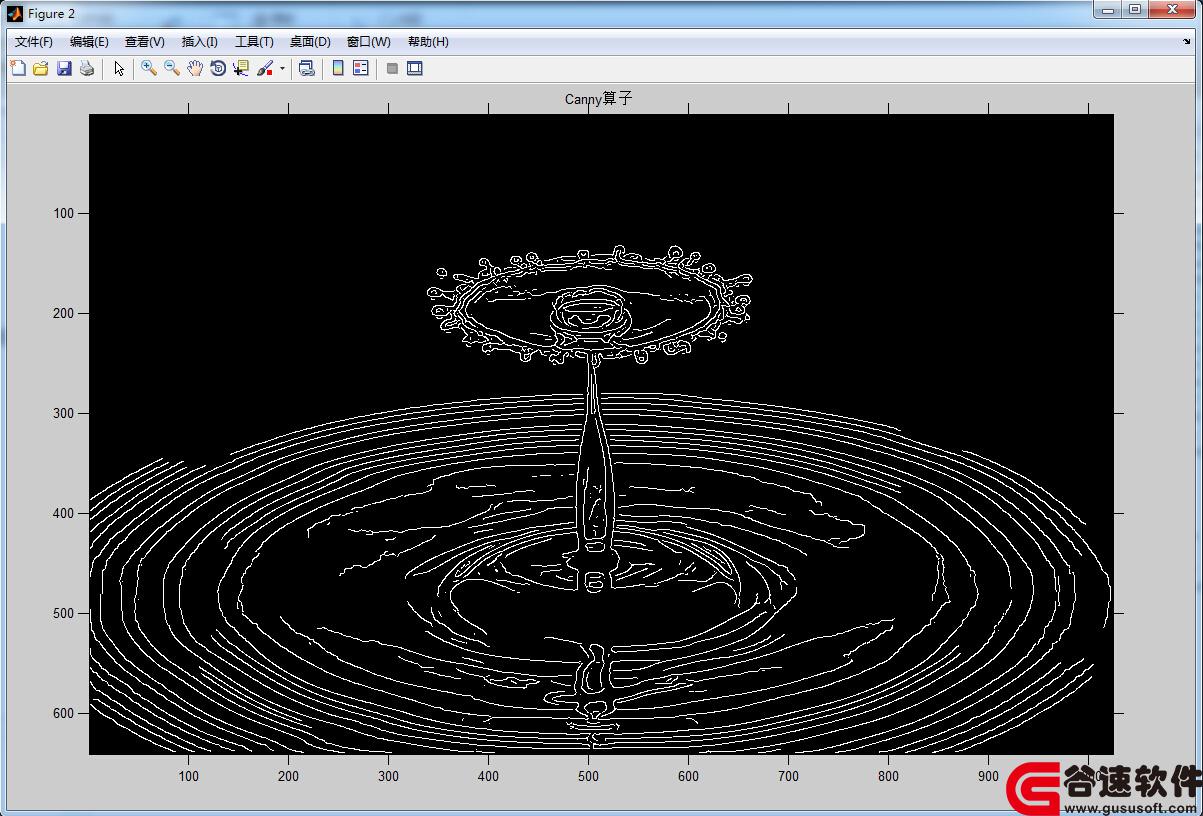Image resolution: width=1203 pixels, height=816 pixels.
Task: Open the 插入(I) menu
Action: [x=200, y=42]
